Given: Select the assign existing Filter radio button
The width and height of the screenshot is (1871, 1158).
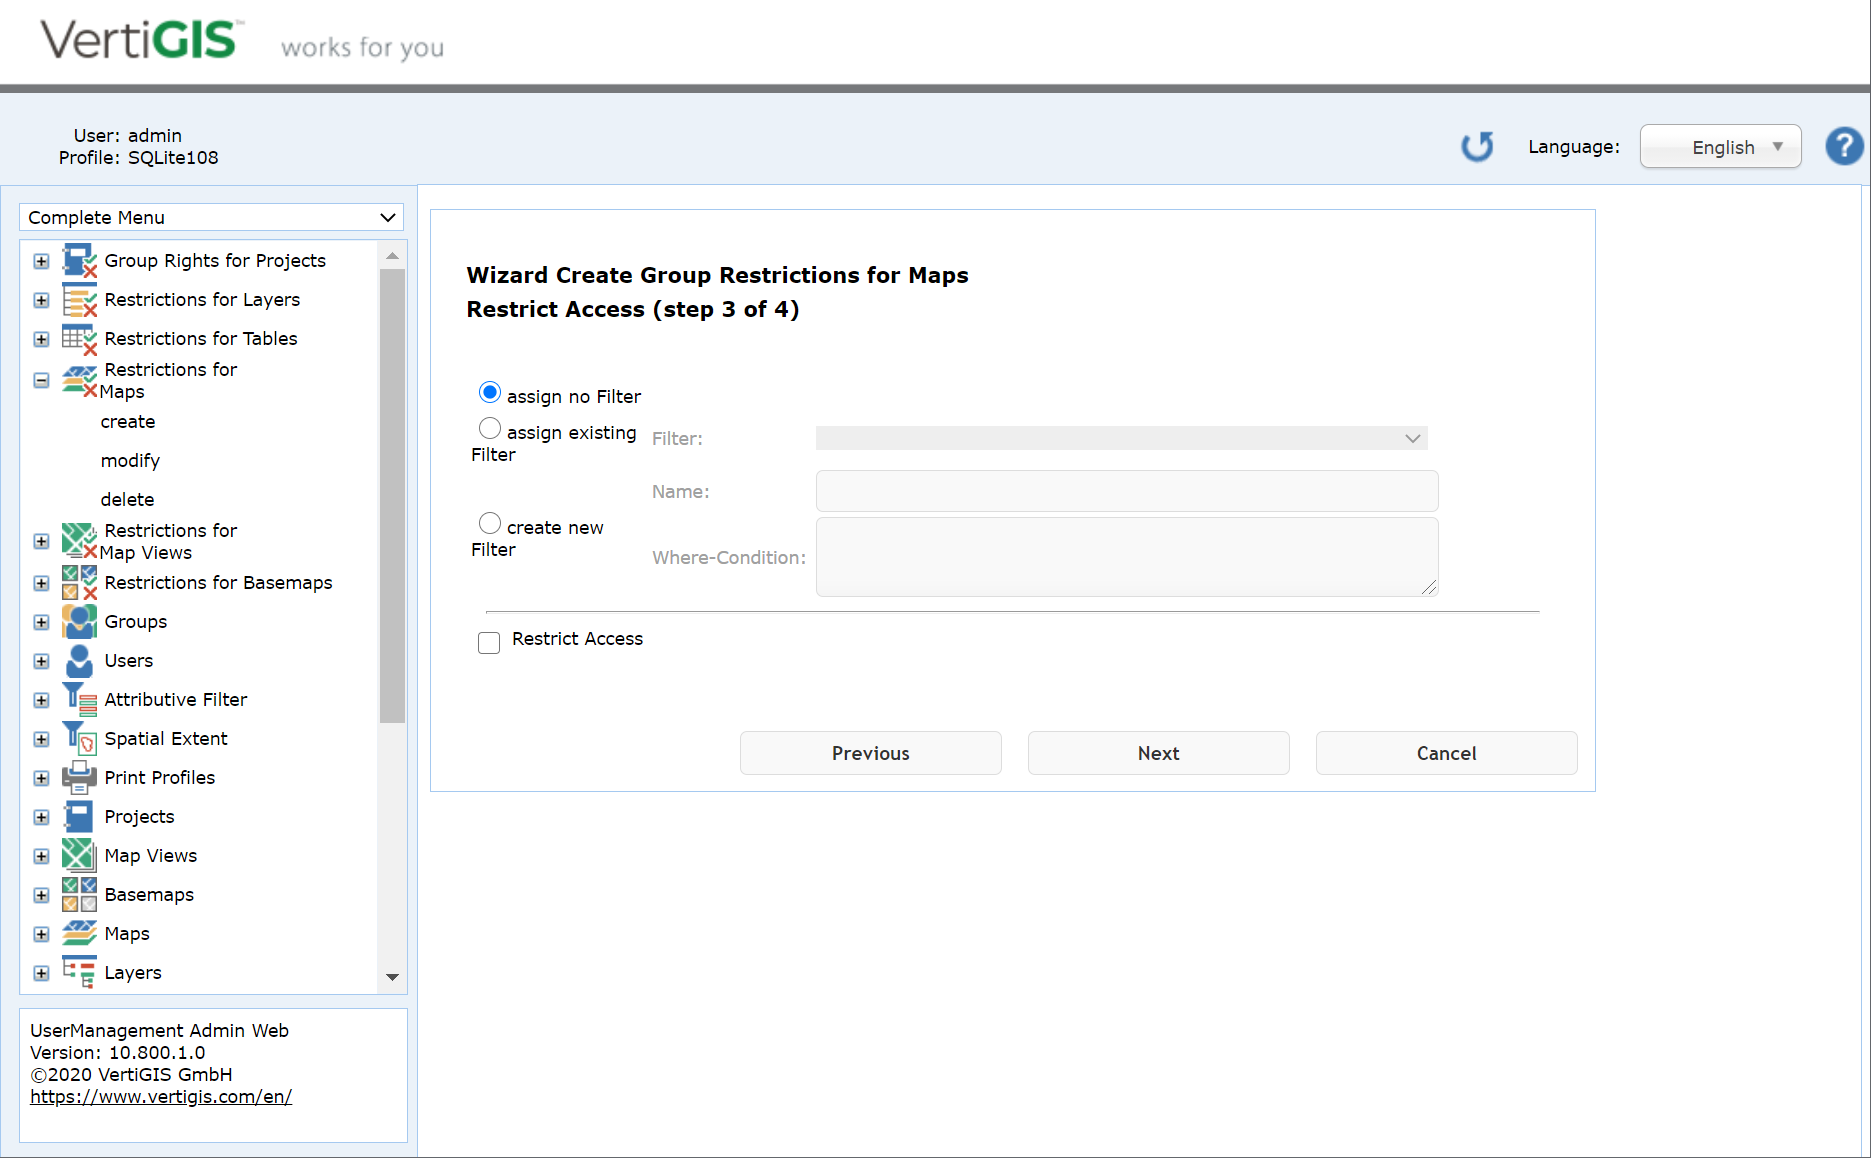Looking at the screenshot, I should click(490, 427).
